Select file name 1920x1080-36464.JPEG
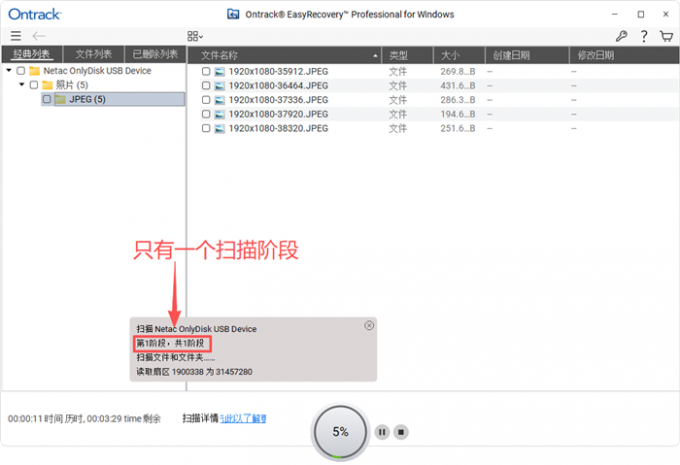The height and width of the screenshot is (465, 680). coord(278,85)
